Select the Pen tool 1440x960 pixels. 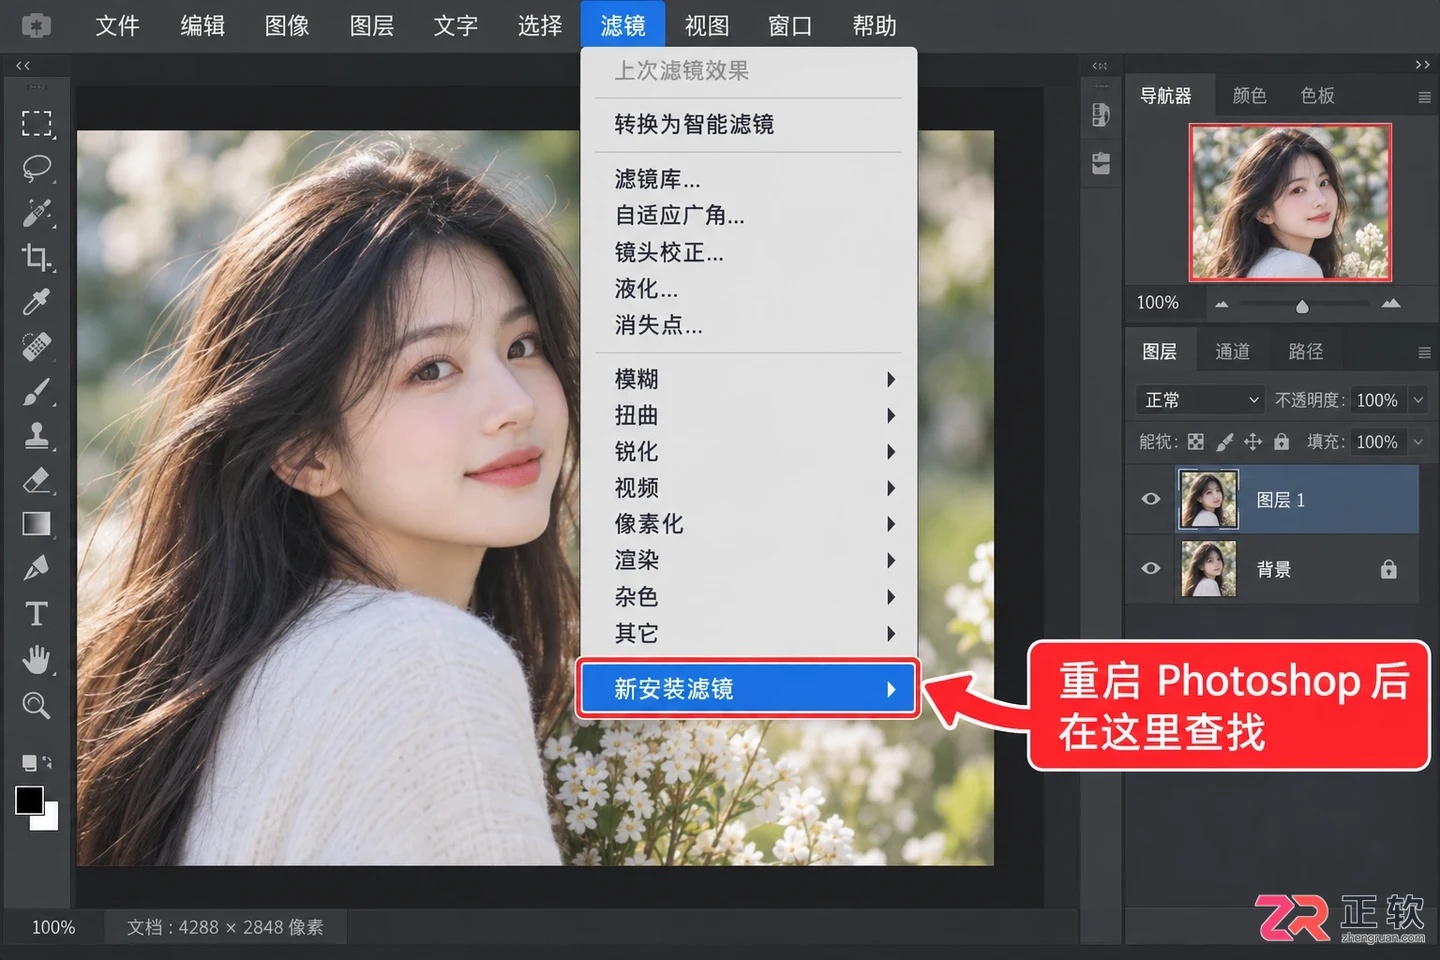click(37, 568)
